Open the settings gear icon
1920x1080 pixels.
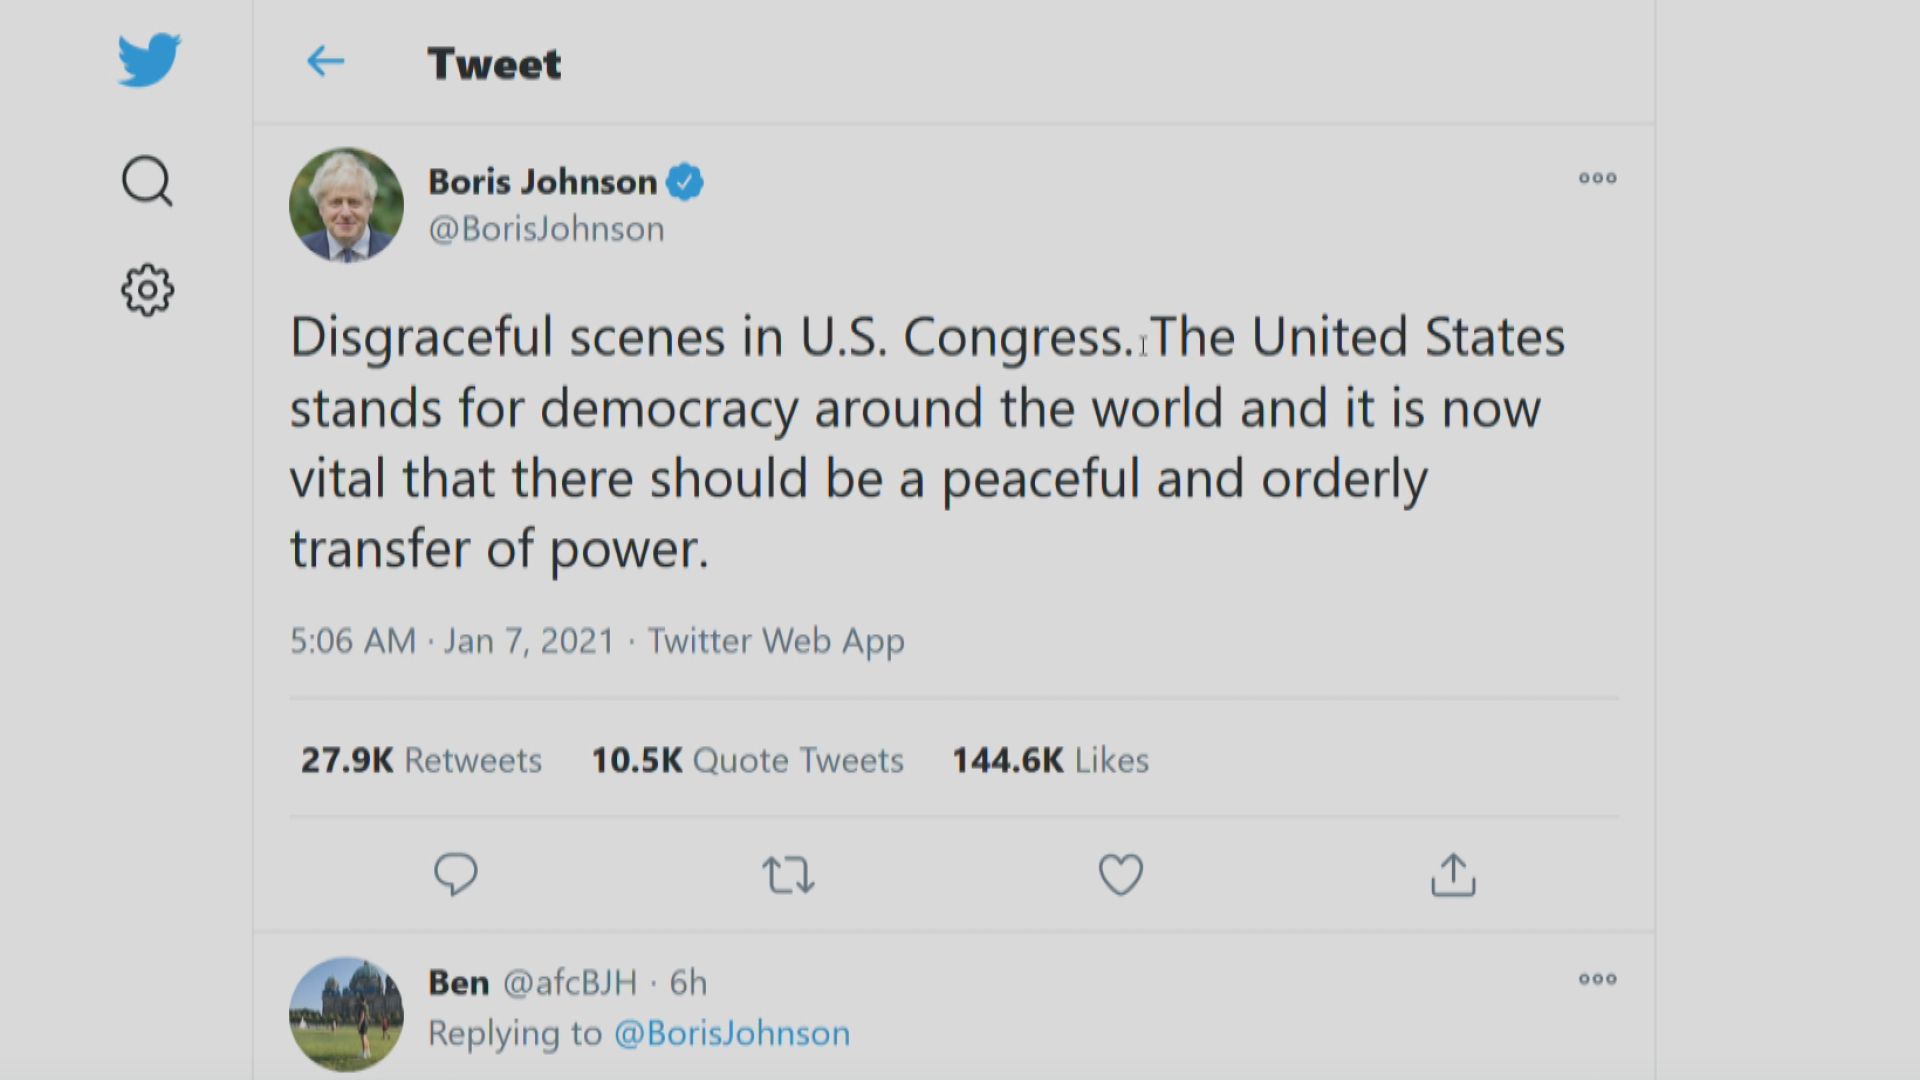tap(147, 290)
